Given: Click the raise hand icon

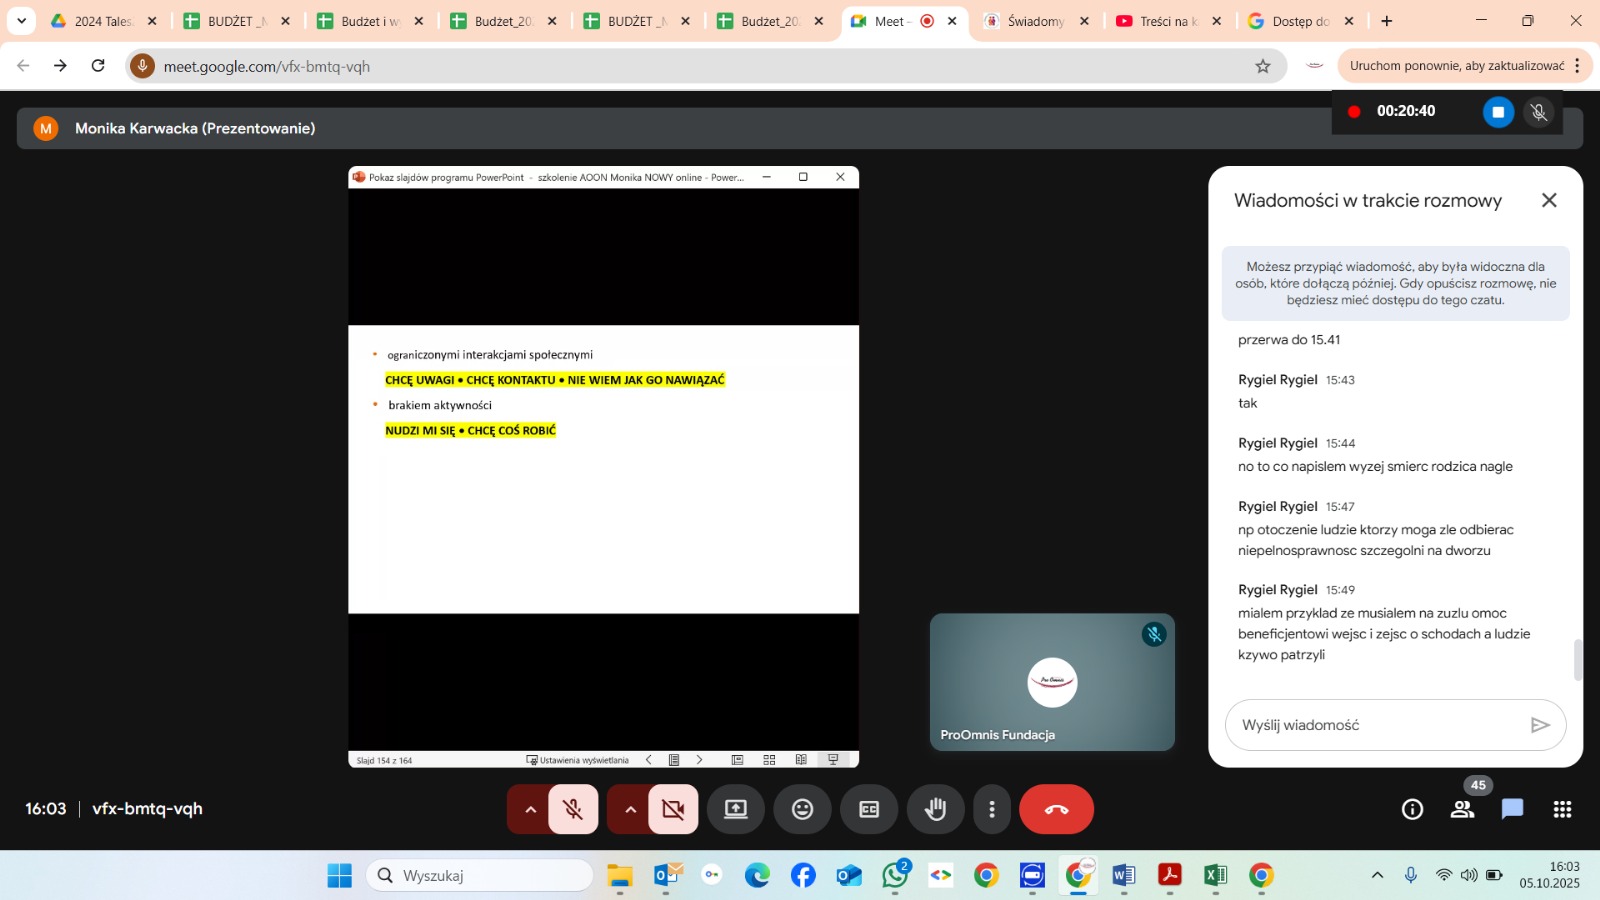Looking at the screenshot, I should [x=935, y=809].
